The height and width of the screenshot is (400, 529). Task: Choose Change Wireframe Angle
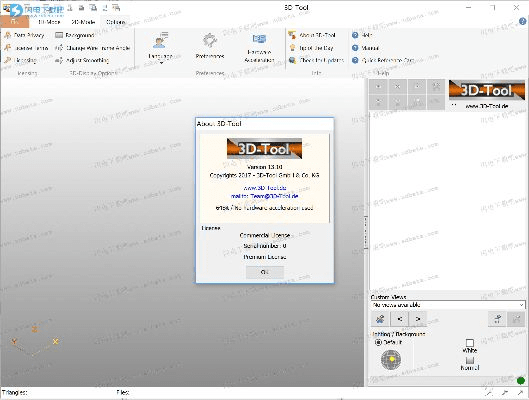click(x=92, y=48)
